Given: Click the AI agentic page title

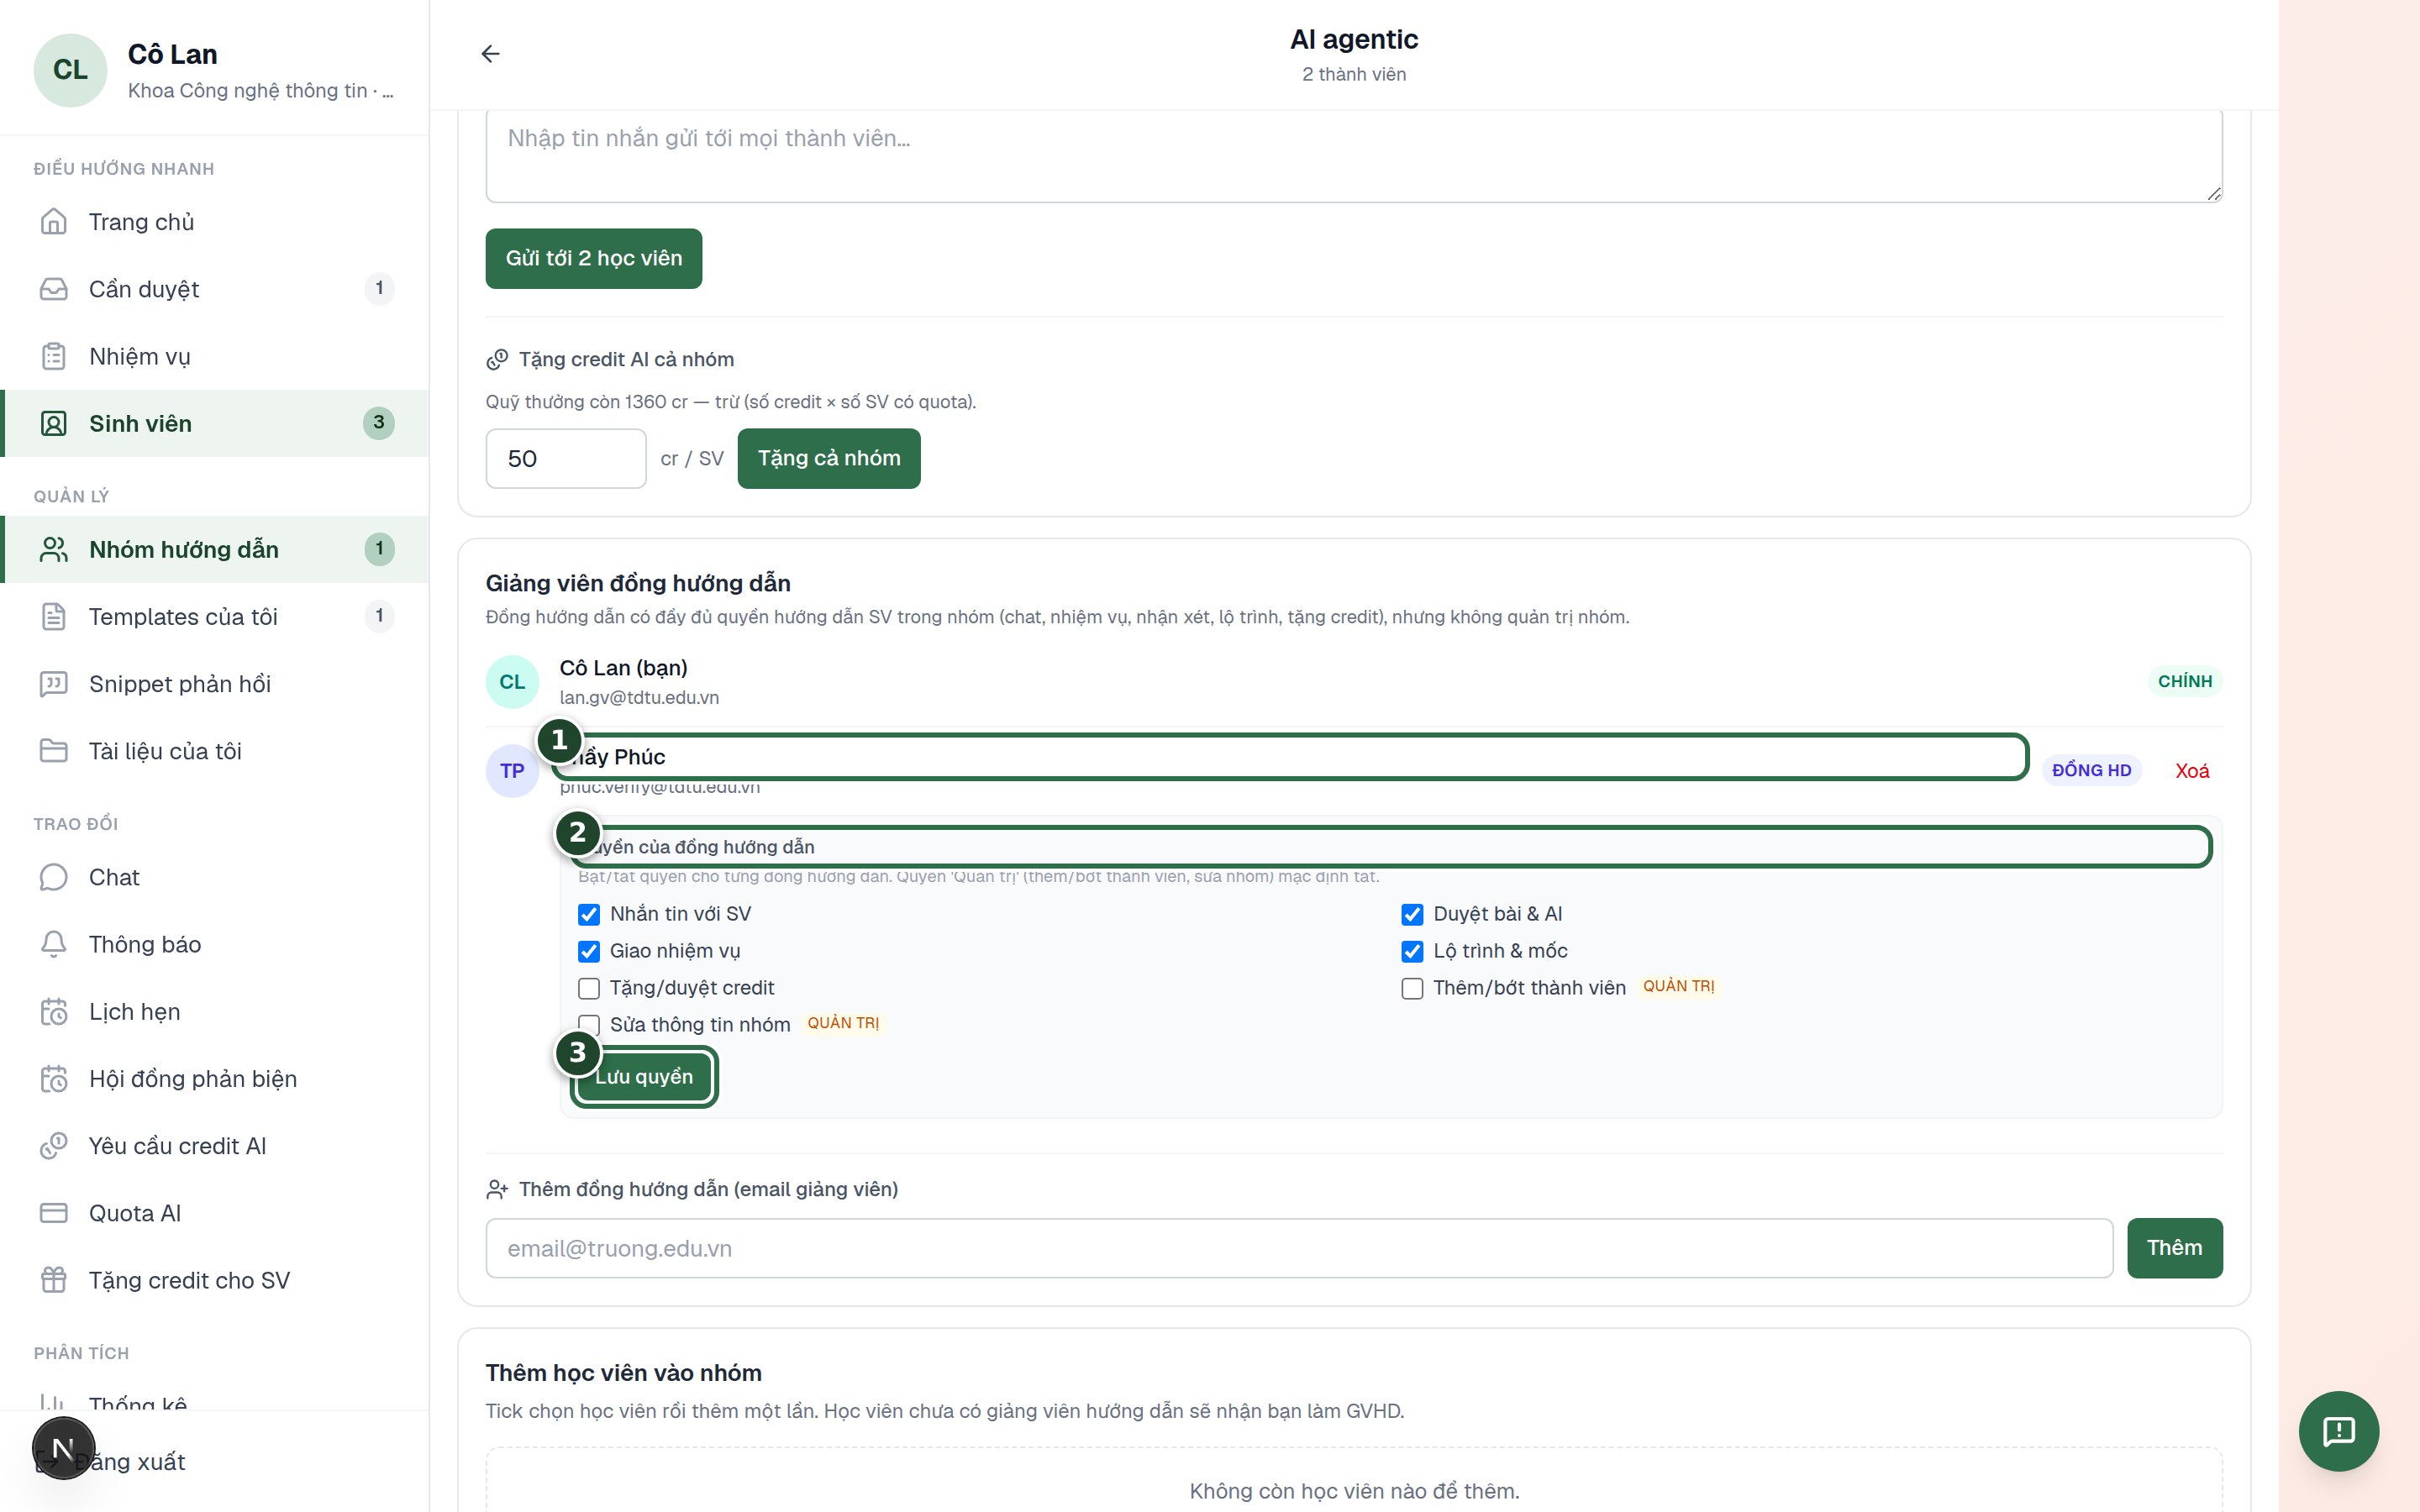Looking at the screenshot, I should point(1354,40).
